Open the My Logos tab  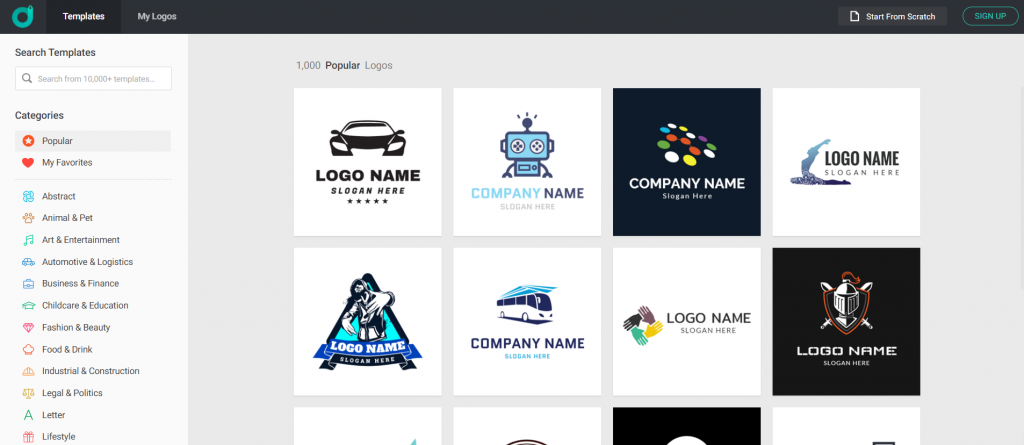[157, 16]
